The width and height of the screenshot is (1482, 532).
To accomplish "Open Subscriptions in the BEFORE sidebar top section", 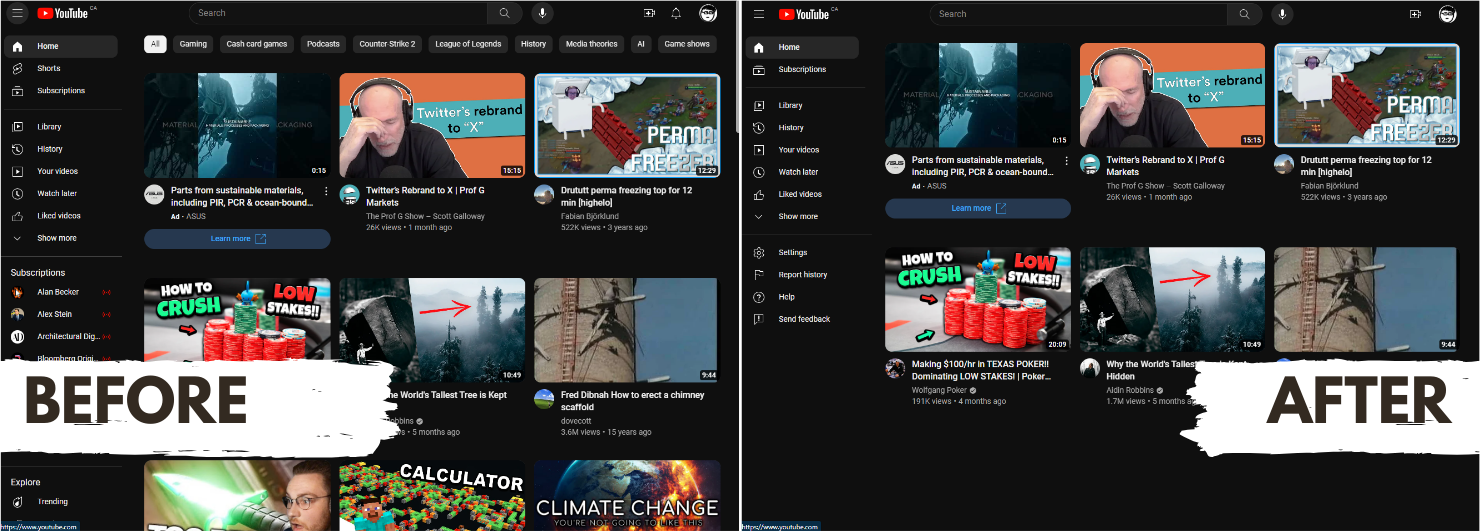I will 61,90.
